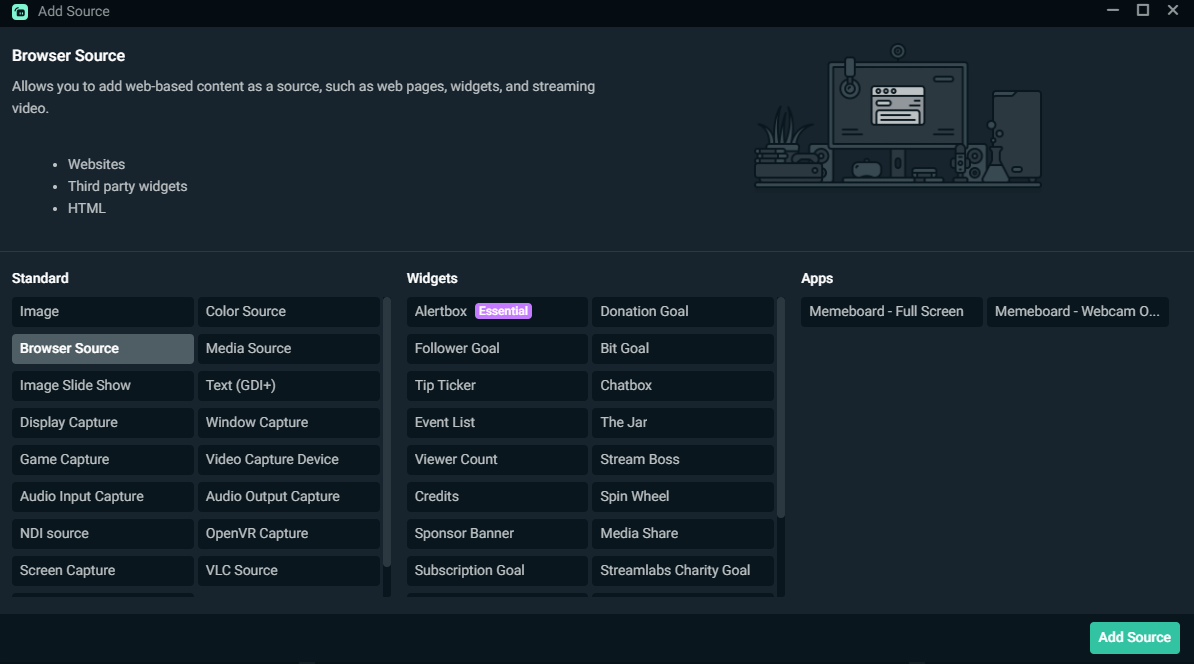
Task: Select the Image source type
Action: (102, 311)
